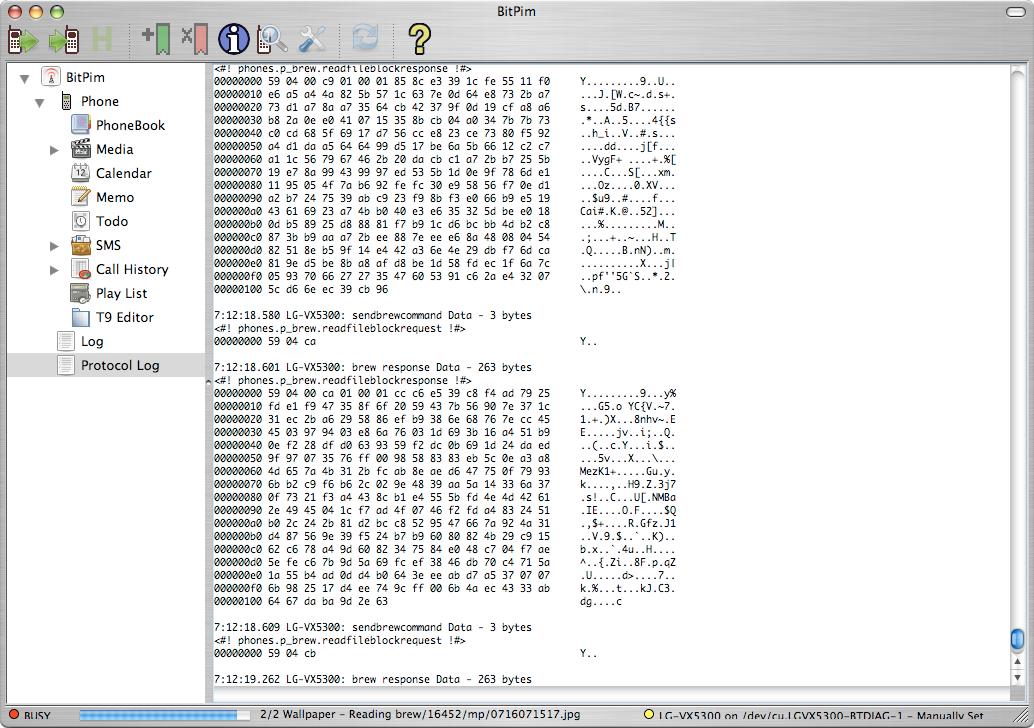This screenshot has width=1034, height=728.
Task: Click the Add (plus) toolbar icon
Action: click(156, 40)
